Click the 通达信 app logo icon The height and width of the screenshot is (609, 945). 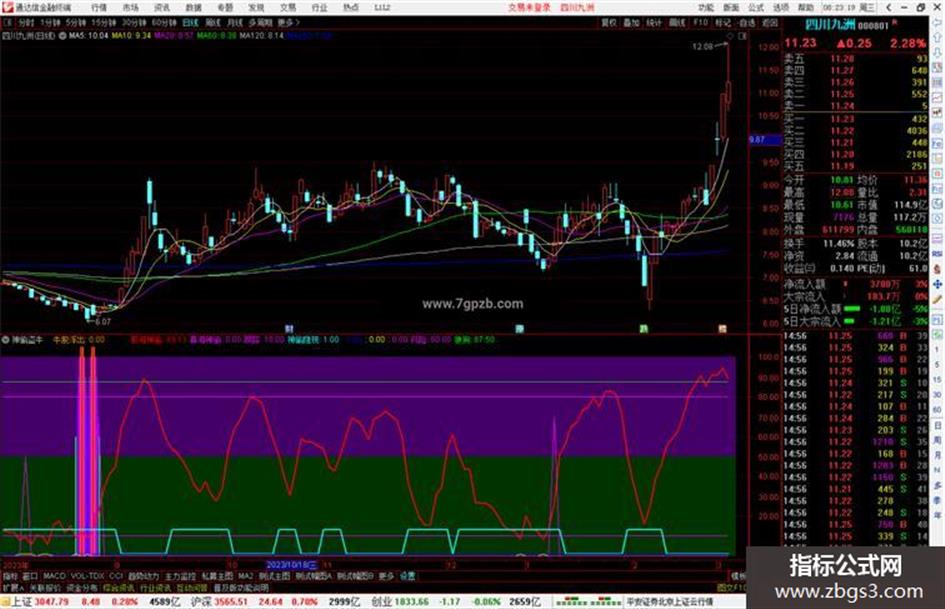(8, 8)
